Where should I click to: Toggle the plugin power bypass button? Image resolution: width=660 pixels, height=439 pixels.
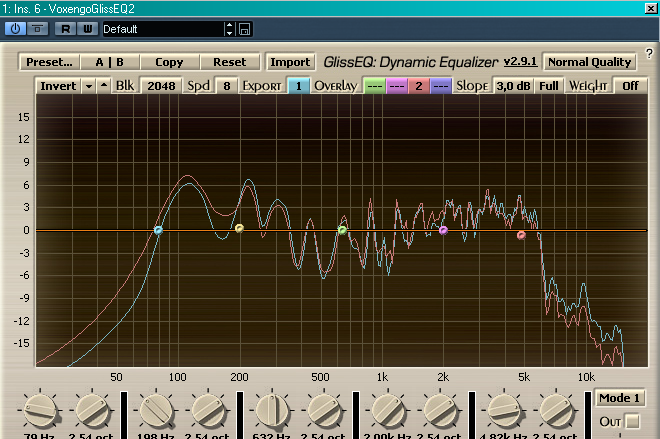coord(15,29)
